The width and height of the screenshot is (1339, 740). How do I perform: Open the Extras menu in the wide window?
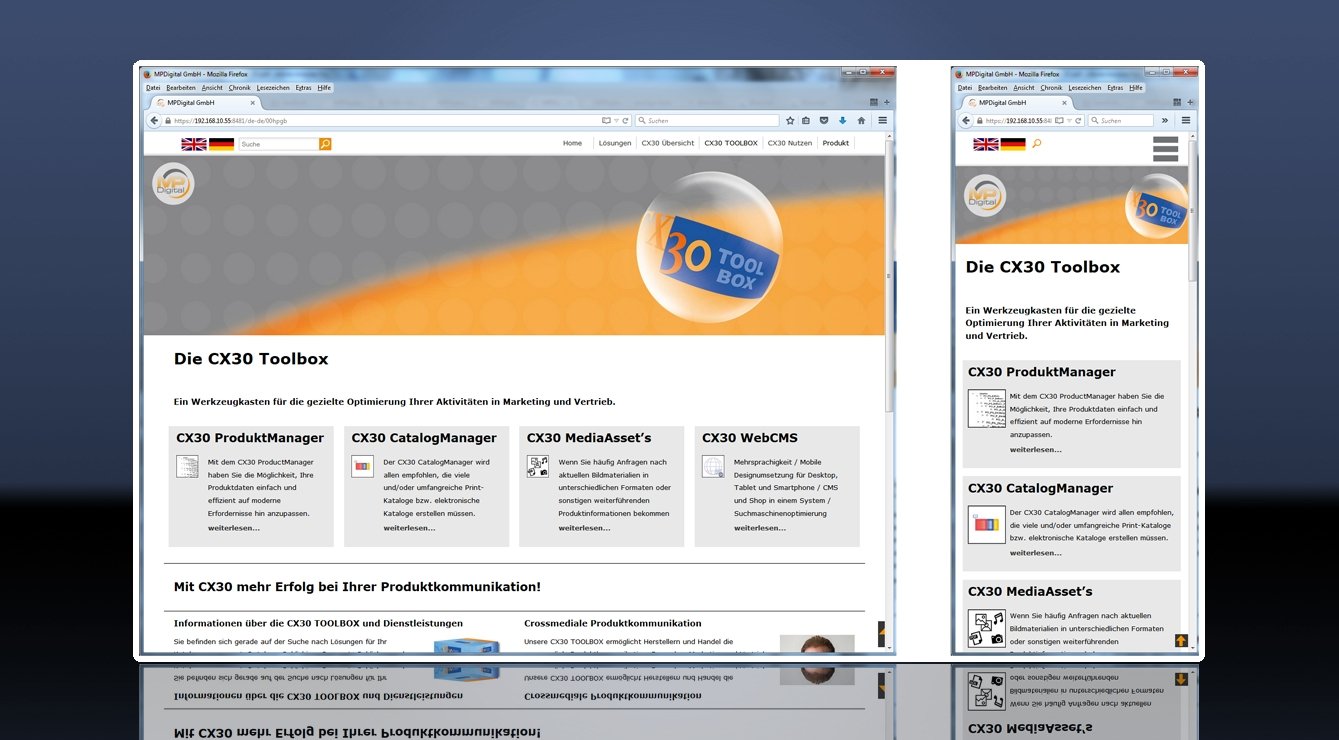pyautogui.click(x=303, y=88)
